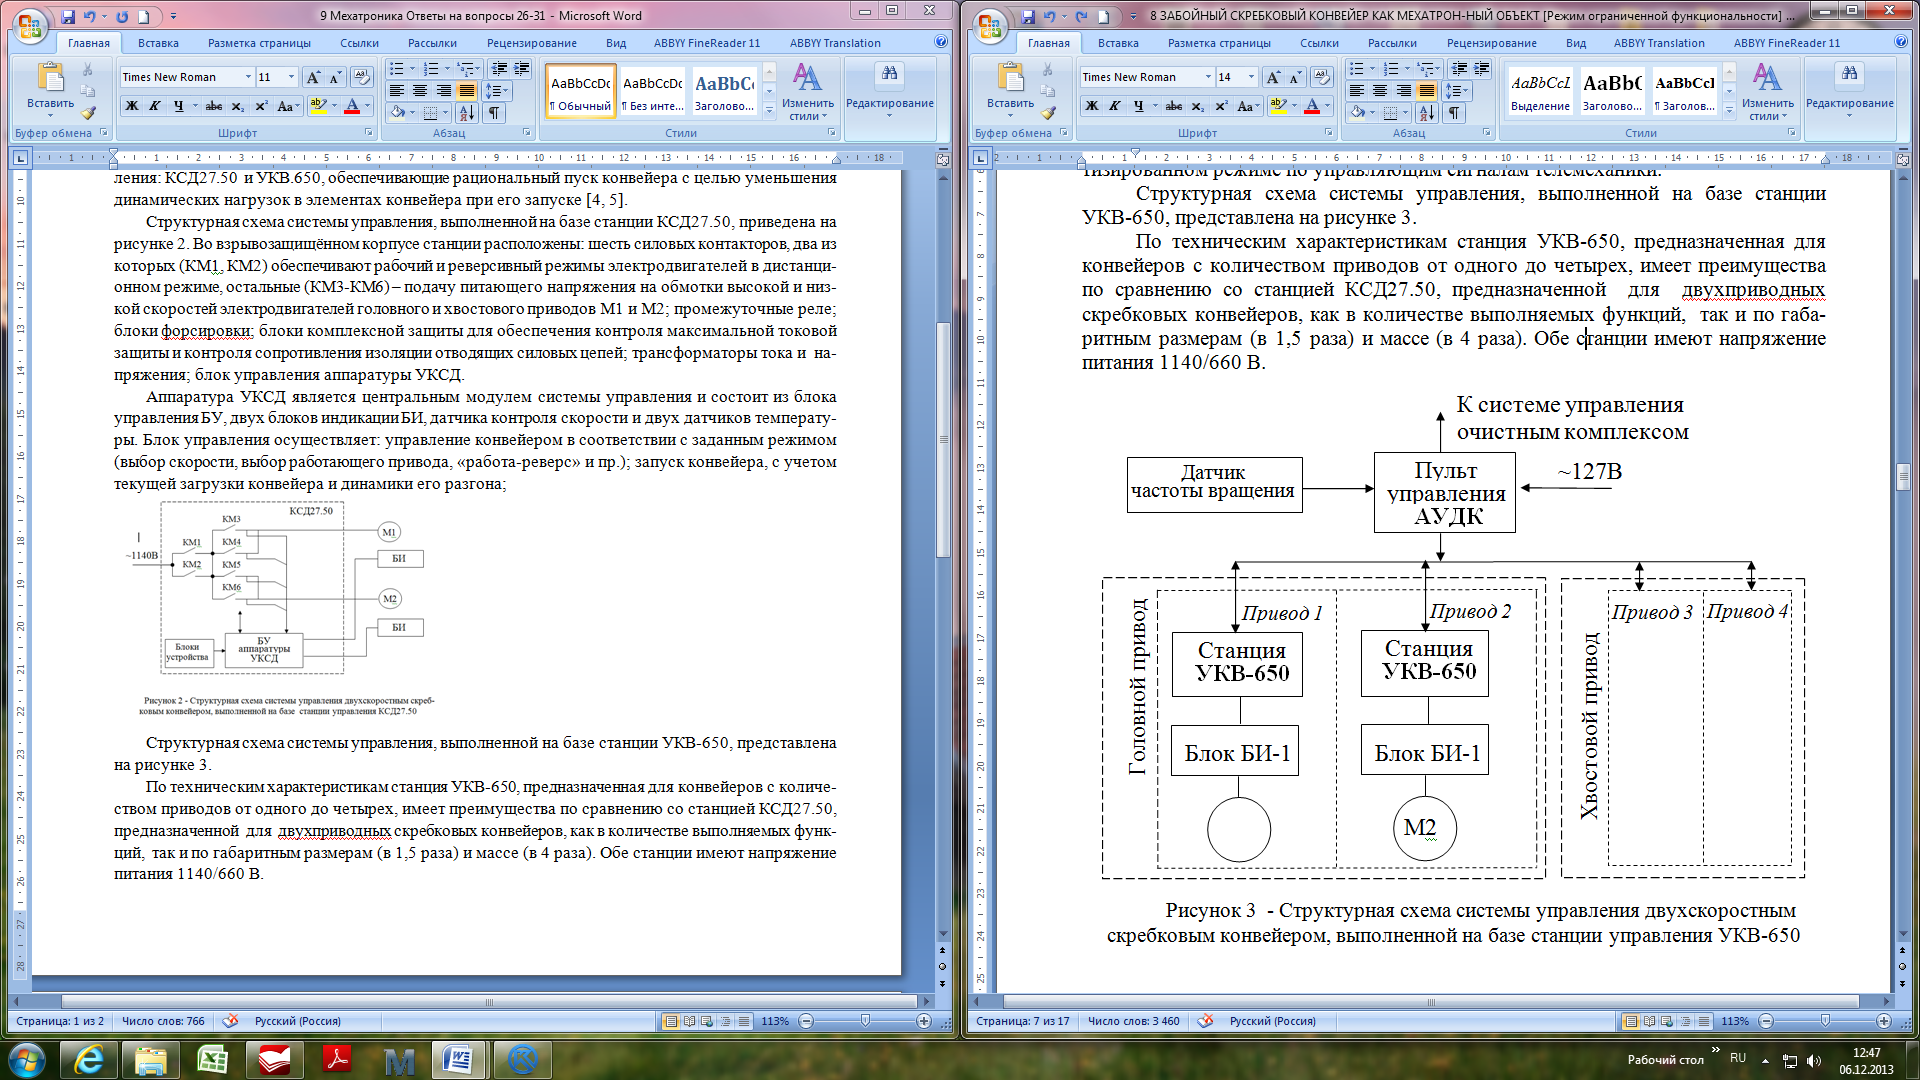Click the bulleted list icon in the right window

coord(1357,69)
